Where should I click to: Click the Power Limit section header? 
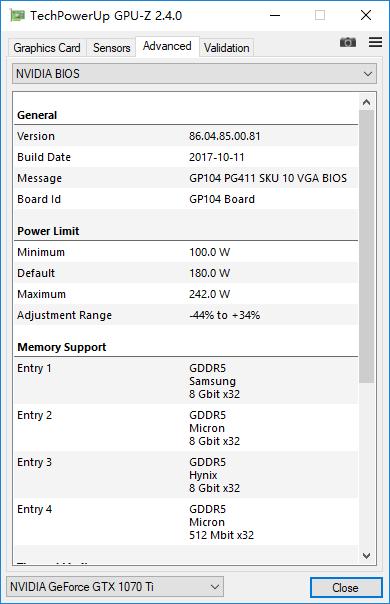[48, 231]
